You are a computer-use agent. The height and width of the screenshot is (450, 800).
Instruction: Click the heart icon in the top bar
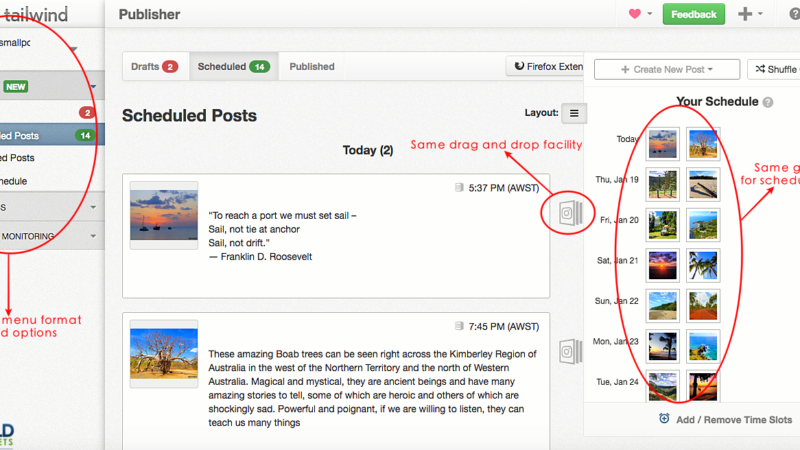tap(634, 14)
